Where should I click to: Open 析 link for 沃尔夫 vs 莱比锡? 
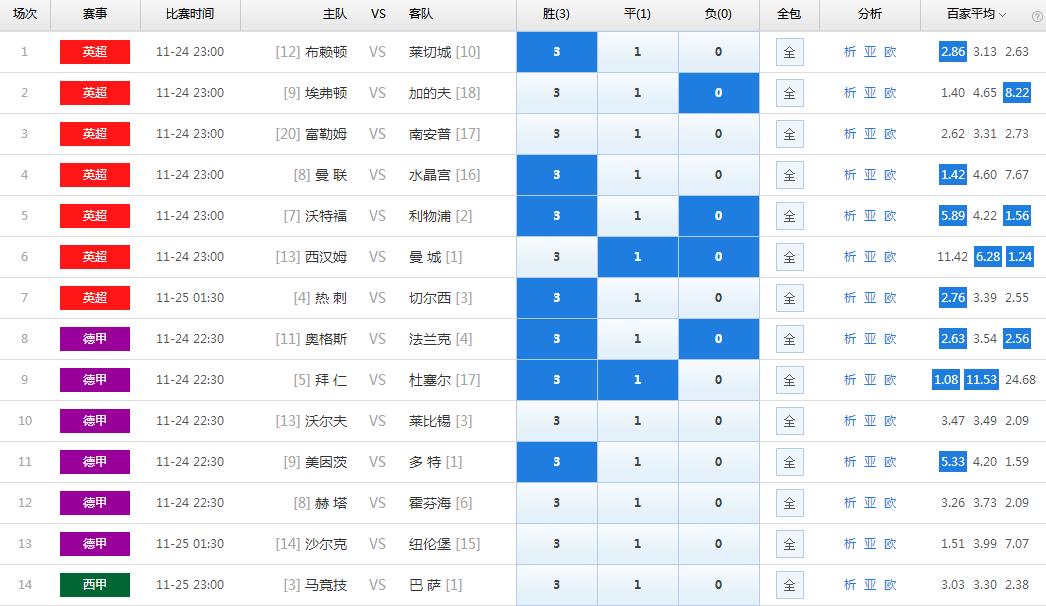click(x=850, y=421)
